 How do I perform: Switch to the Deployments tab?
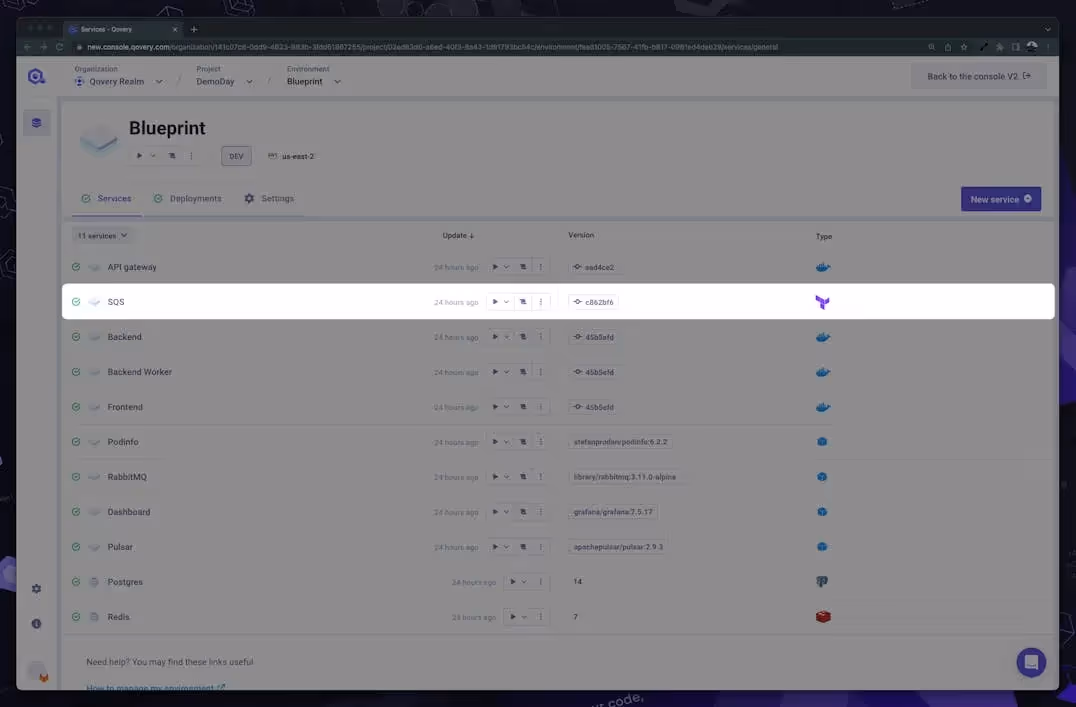coord(188,198)
